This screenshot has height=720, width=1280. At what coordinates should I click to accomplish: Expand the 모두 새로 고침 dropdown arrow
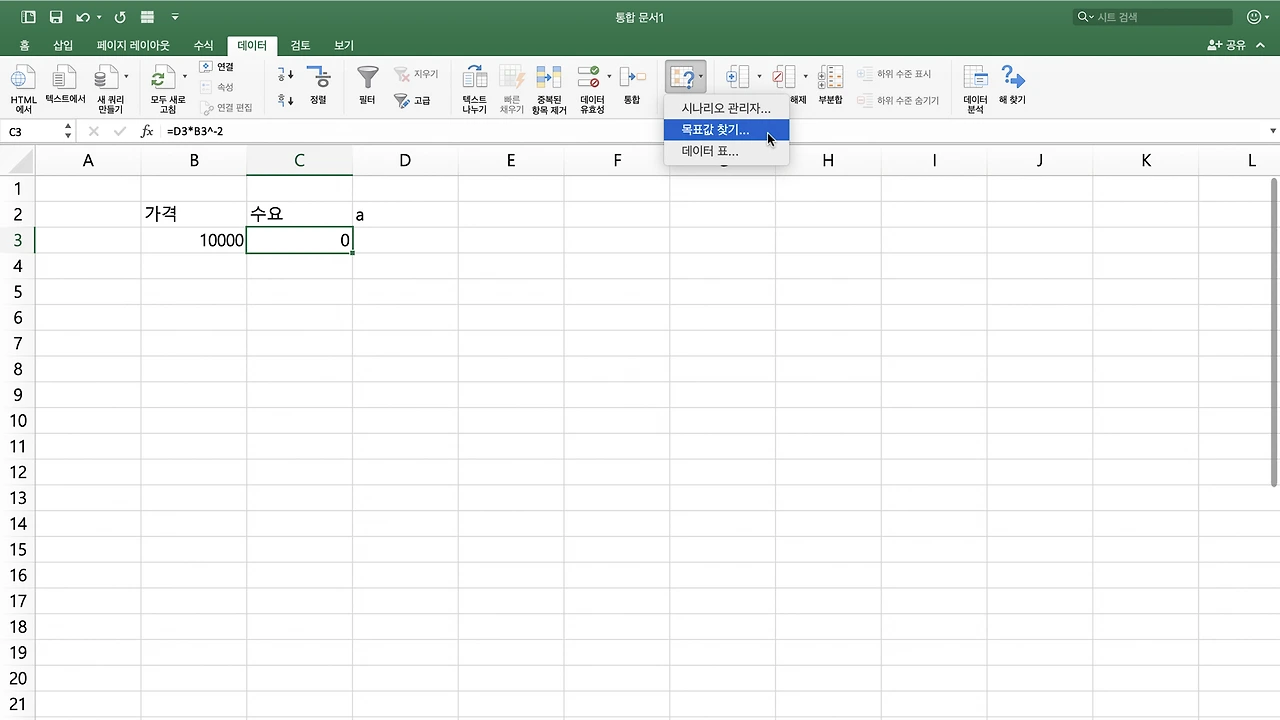point(184,77)
